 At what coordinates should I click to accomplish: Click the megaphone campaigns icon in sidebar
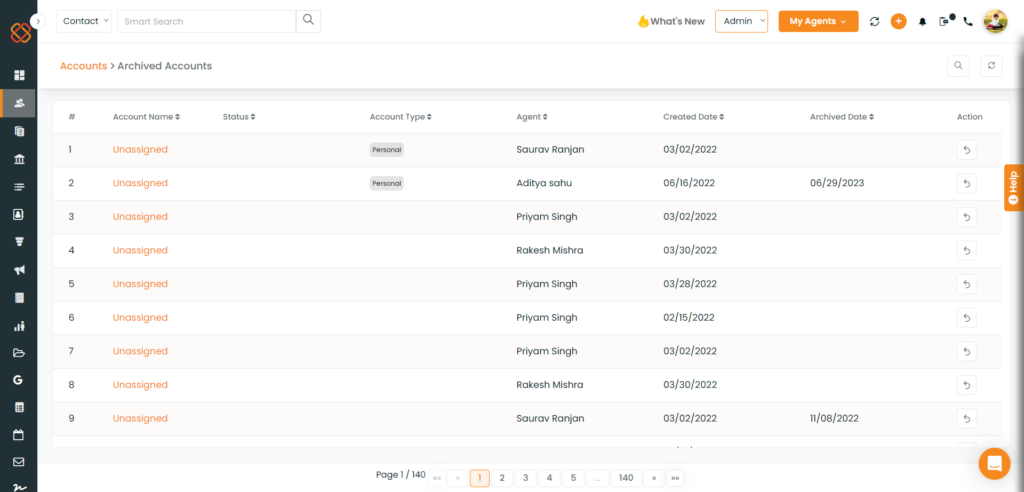[18, 270]
